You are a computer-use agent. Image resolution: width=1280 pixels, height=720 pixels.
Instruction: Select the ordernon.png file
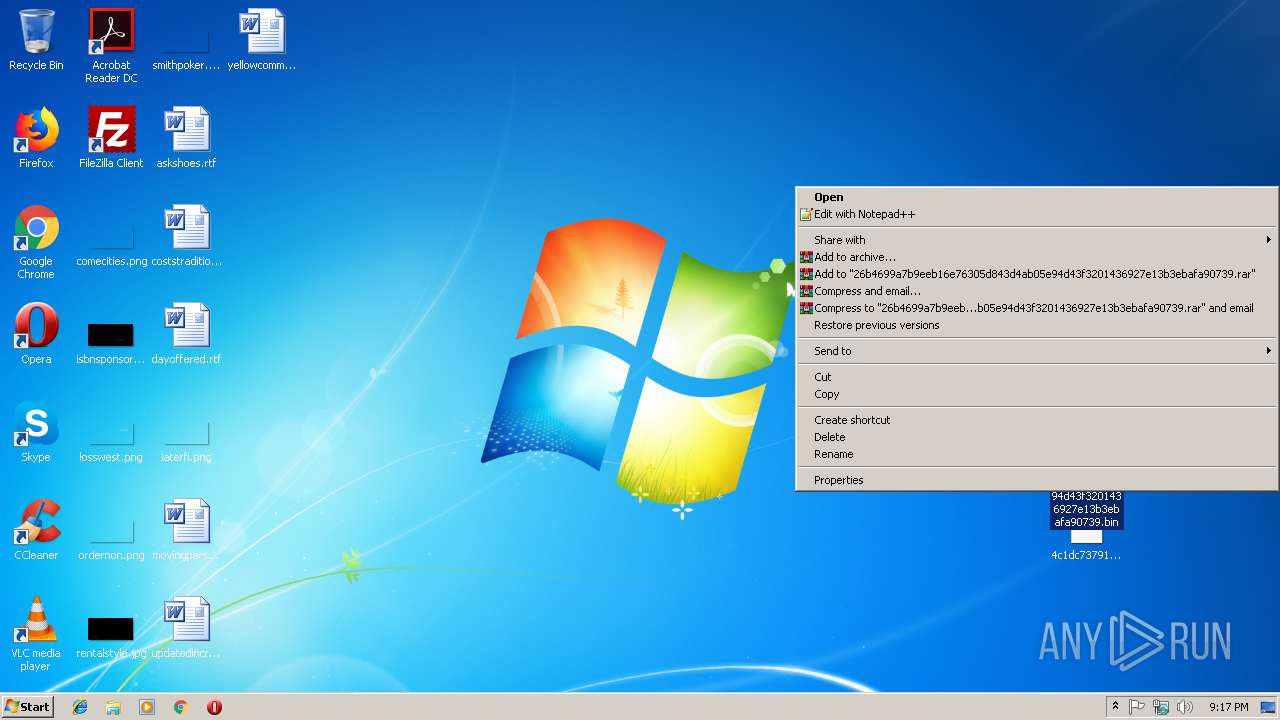[111, 539]
